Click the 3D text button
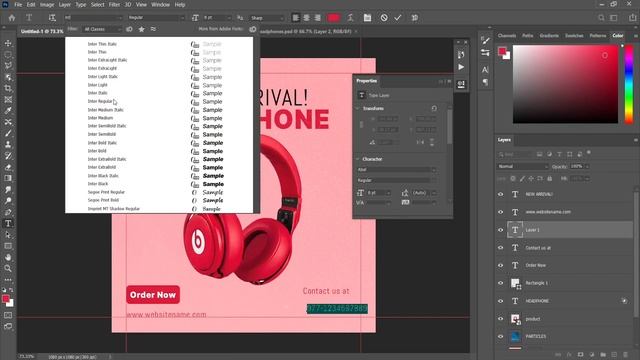640x360 pixels. [415, 18]
